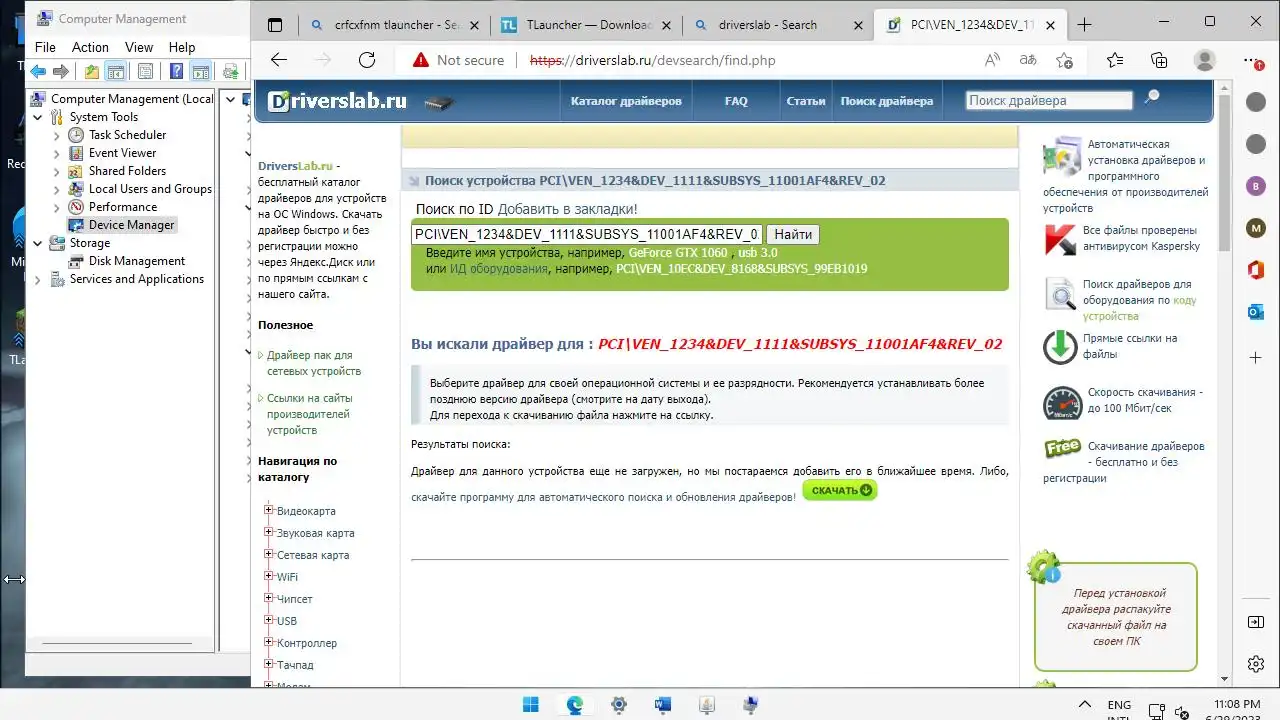Click the Edge address bar URL
Image resolution: width=1280 pixels, height=720 pixels.
(x=652, y=60)
